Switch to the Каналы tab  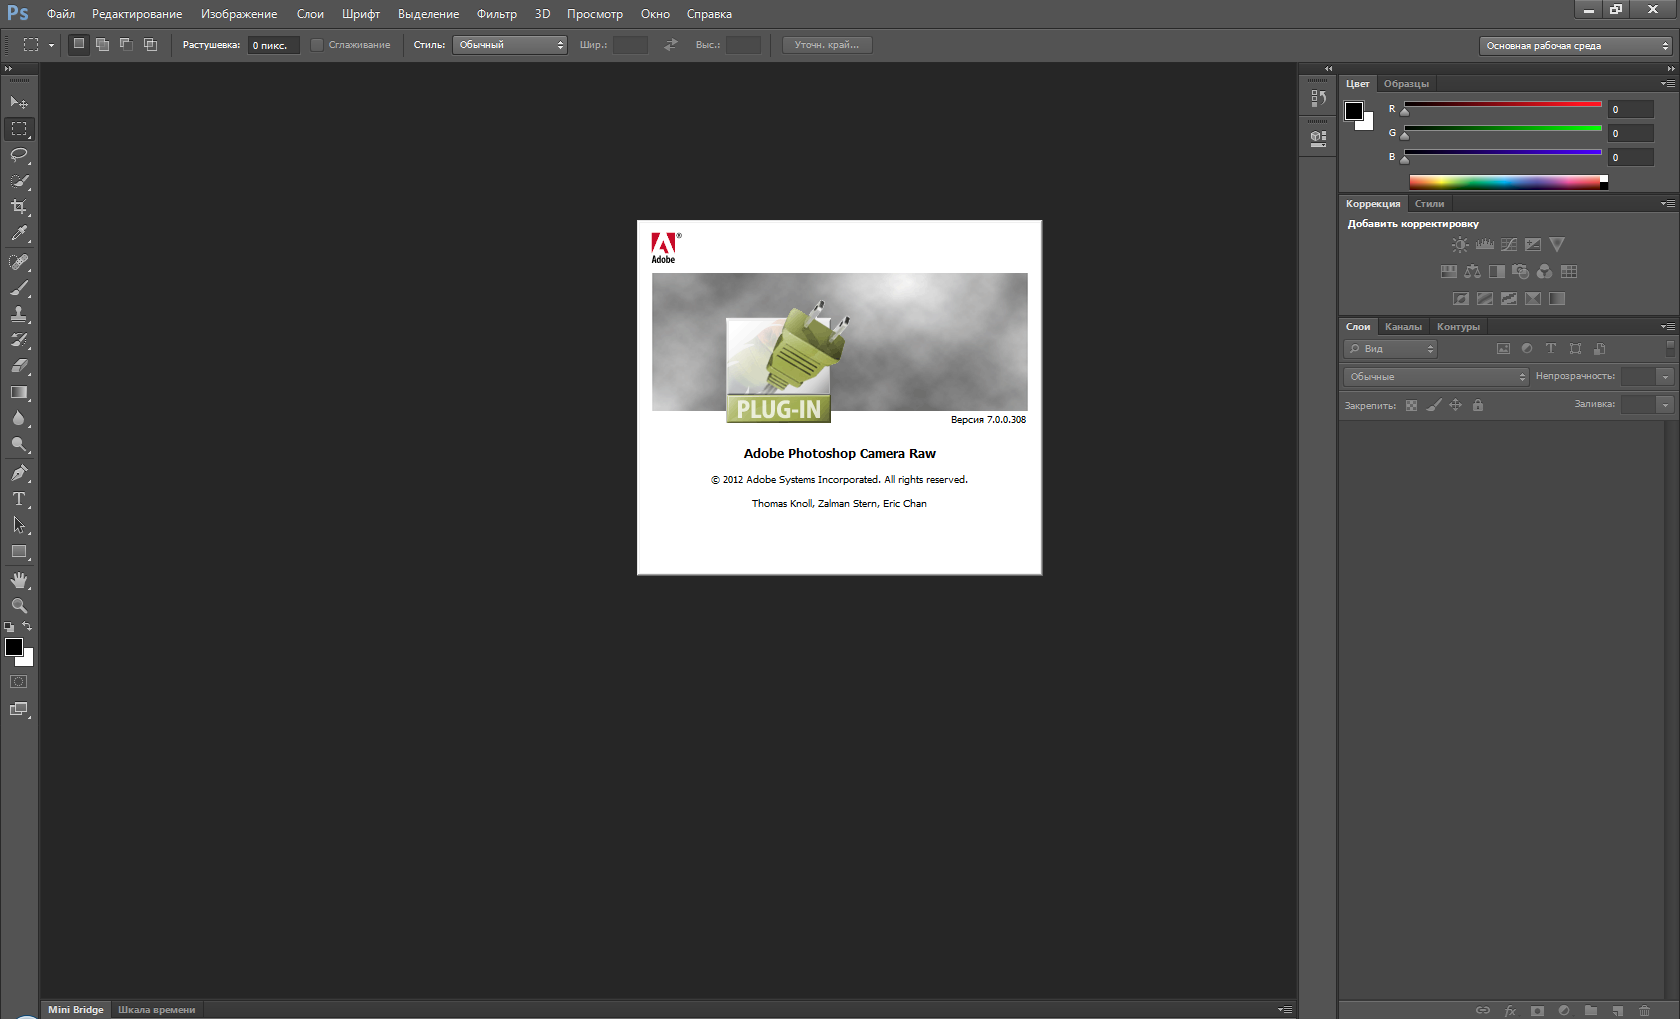[1403, 327]
